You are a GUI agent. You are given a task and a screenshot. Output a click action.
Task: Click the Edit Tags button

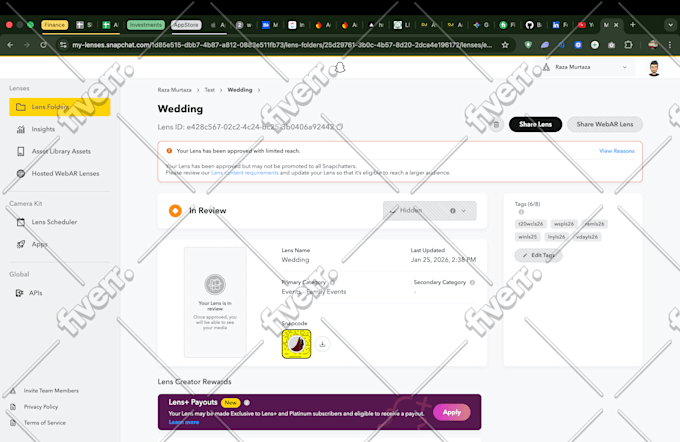coord(538,255)
